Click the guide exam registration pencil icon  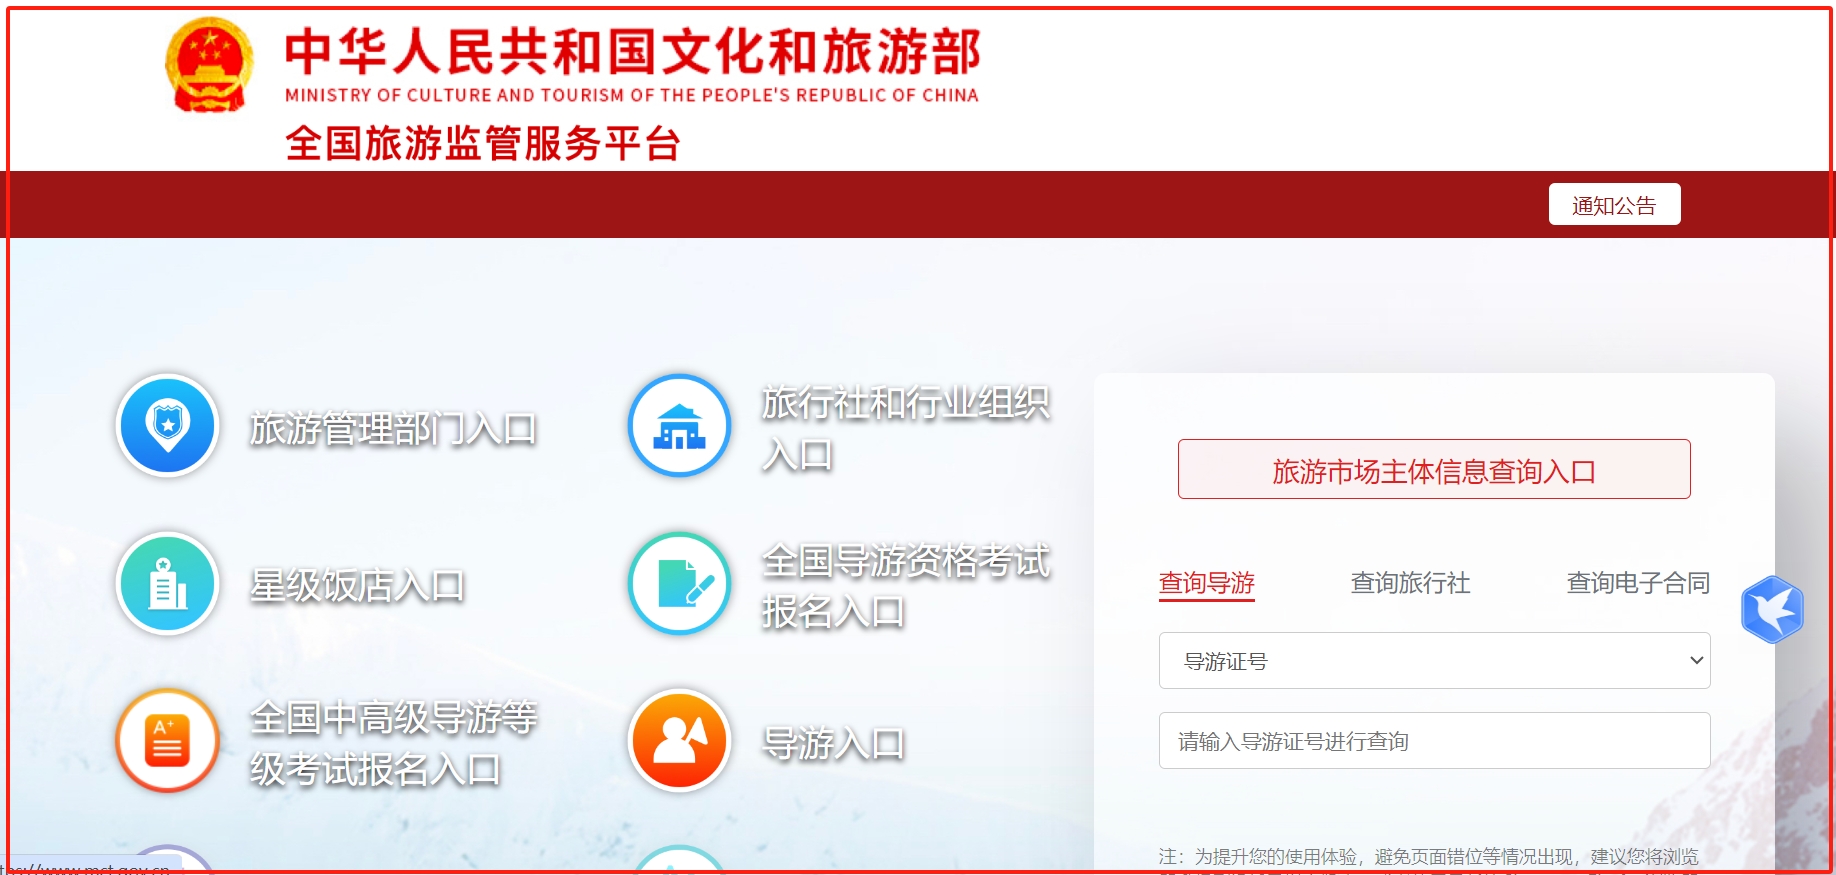coord(680,583)
